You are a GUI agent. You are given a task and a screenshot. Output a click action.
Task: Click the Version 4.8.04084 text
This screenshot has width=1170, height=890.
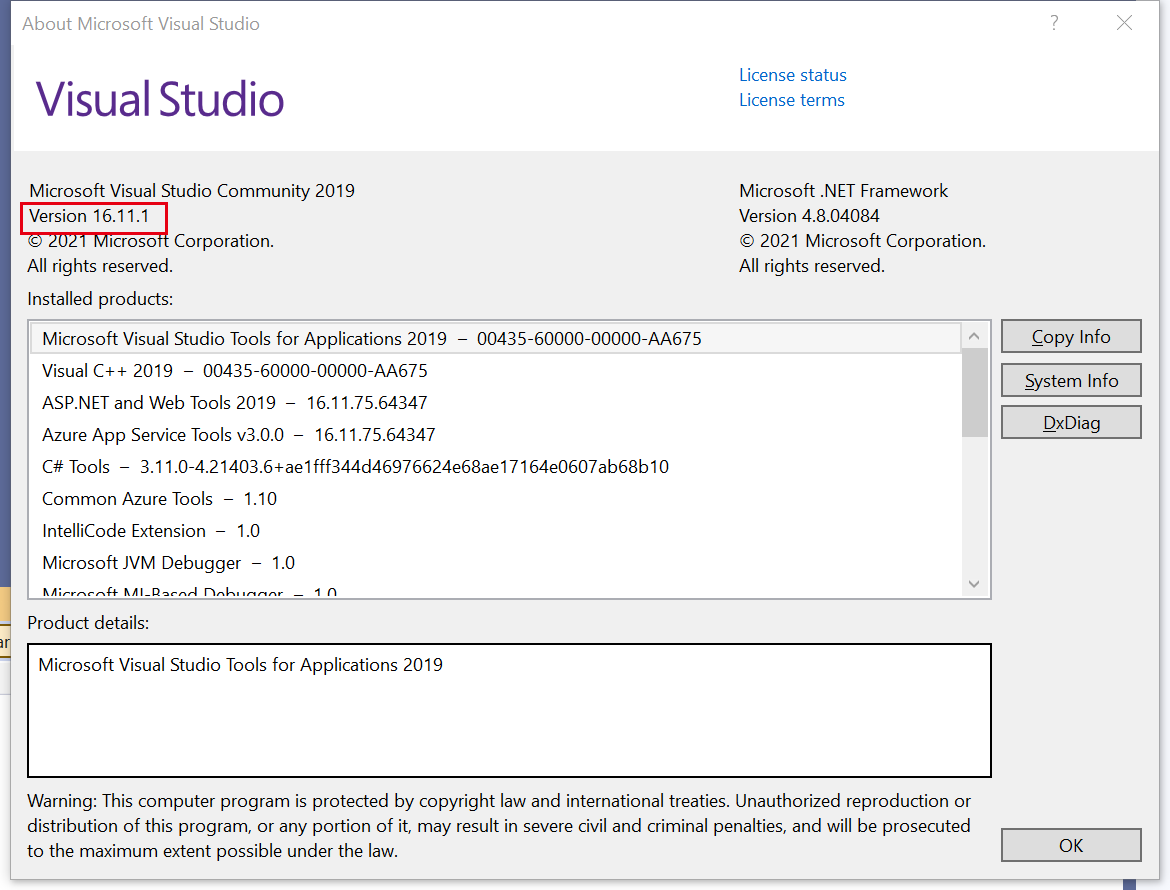[809, 216]
